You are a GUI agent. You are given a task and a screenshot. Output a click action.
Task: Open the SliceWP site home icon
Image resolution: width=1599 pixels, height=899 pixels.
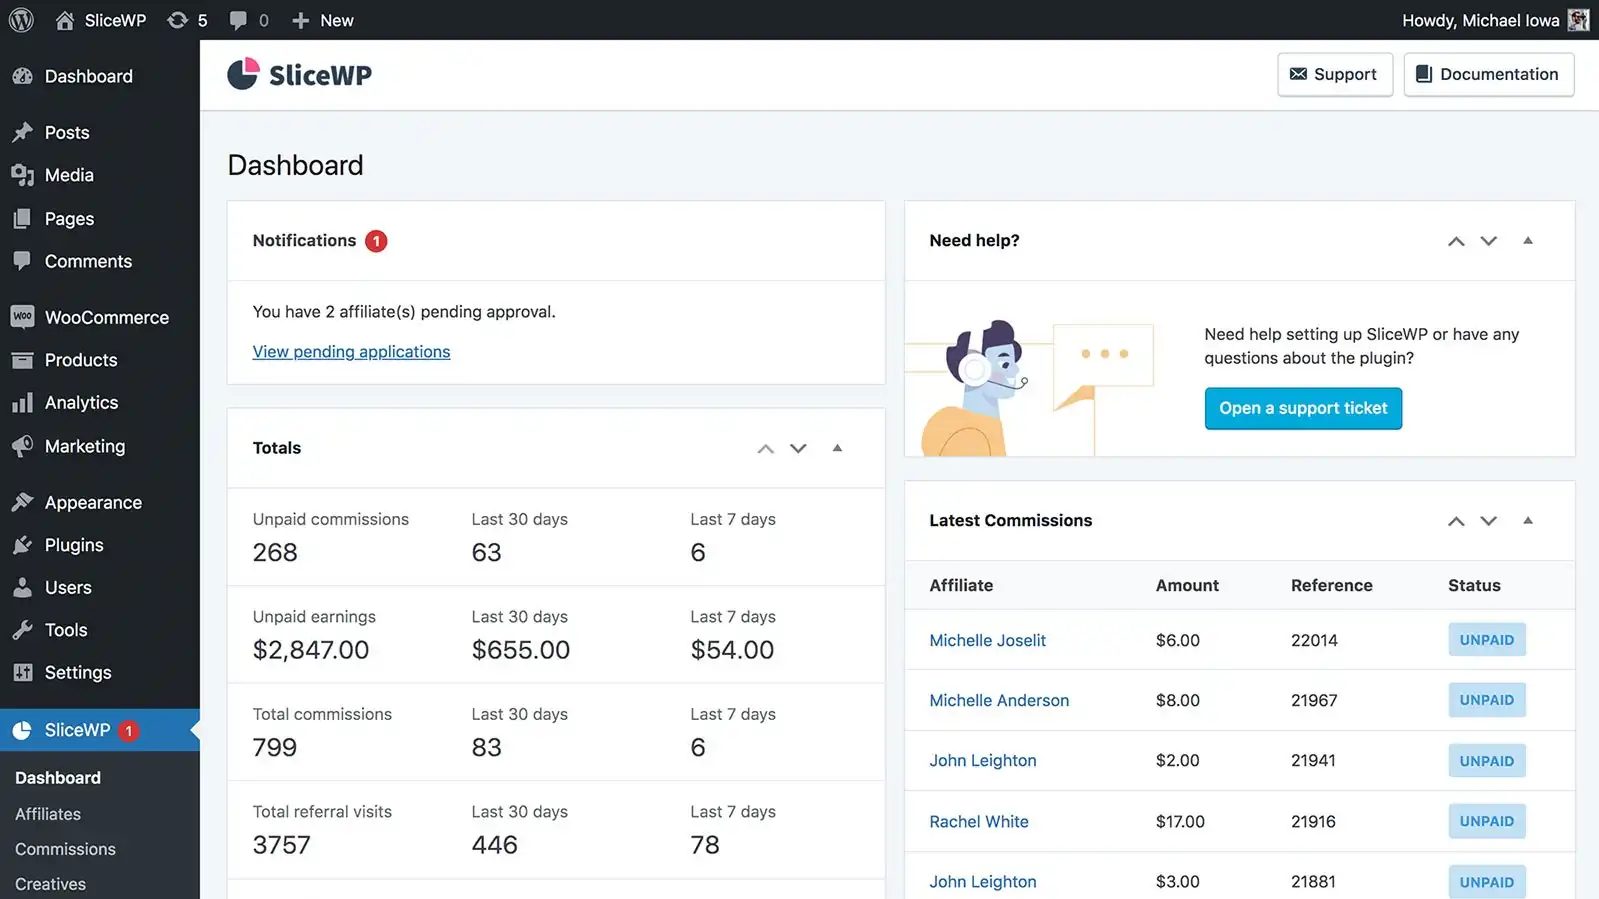tap(65, 20)
